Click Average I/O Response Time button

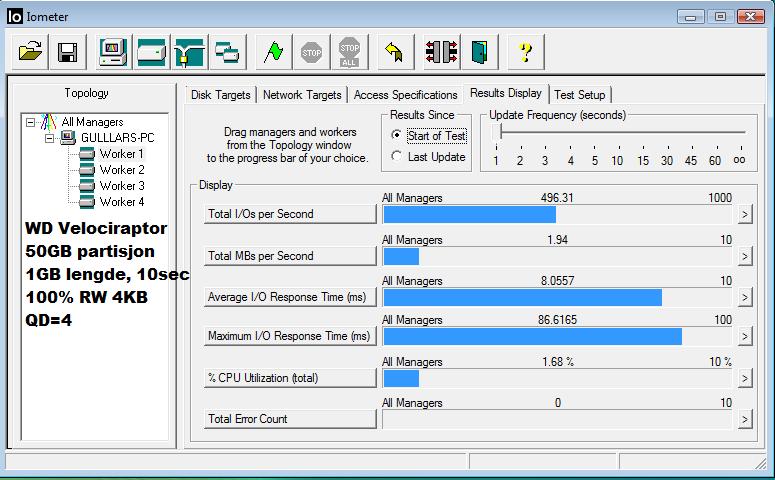pos(290,297)
